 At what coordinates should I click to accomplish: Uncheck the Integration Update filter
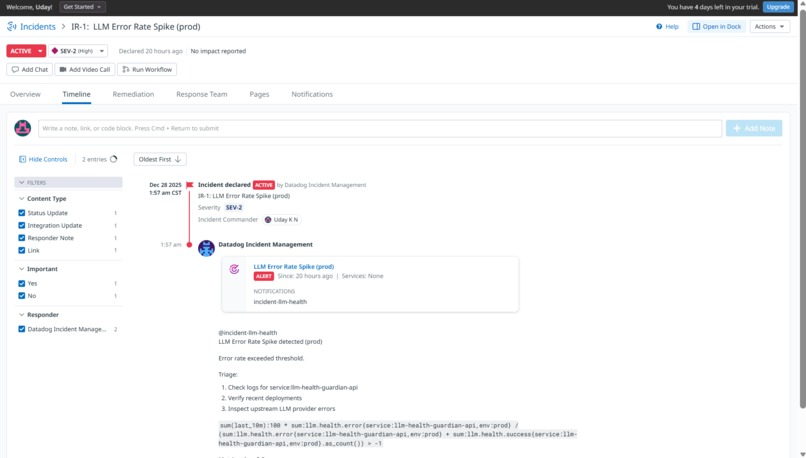tap(22, 225)
